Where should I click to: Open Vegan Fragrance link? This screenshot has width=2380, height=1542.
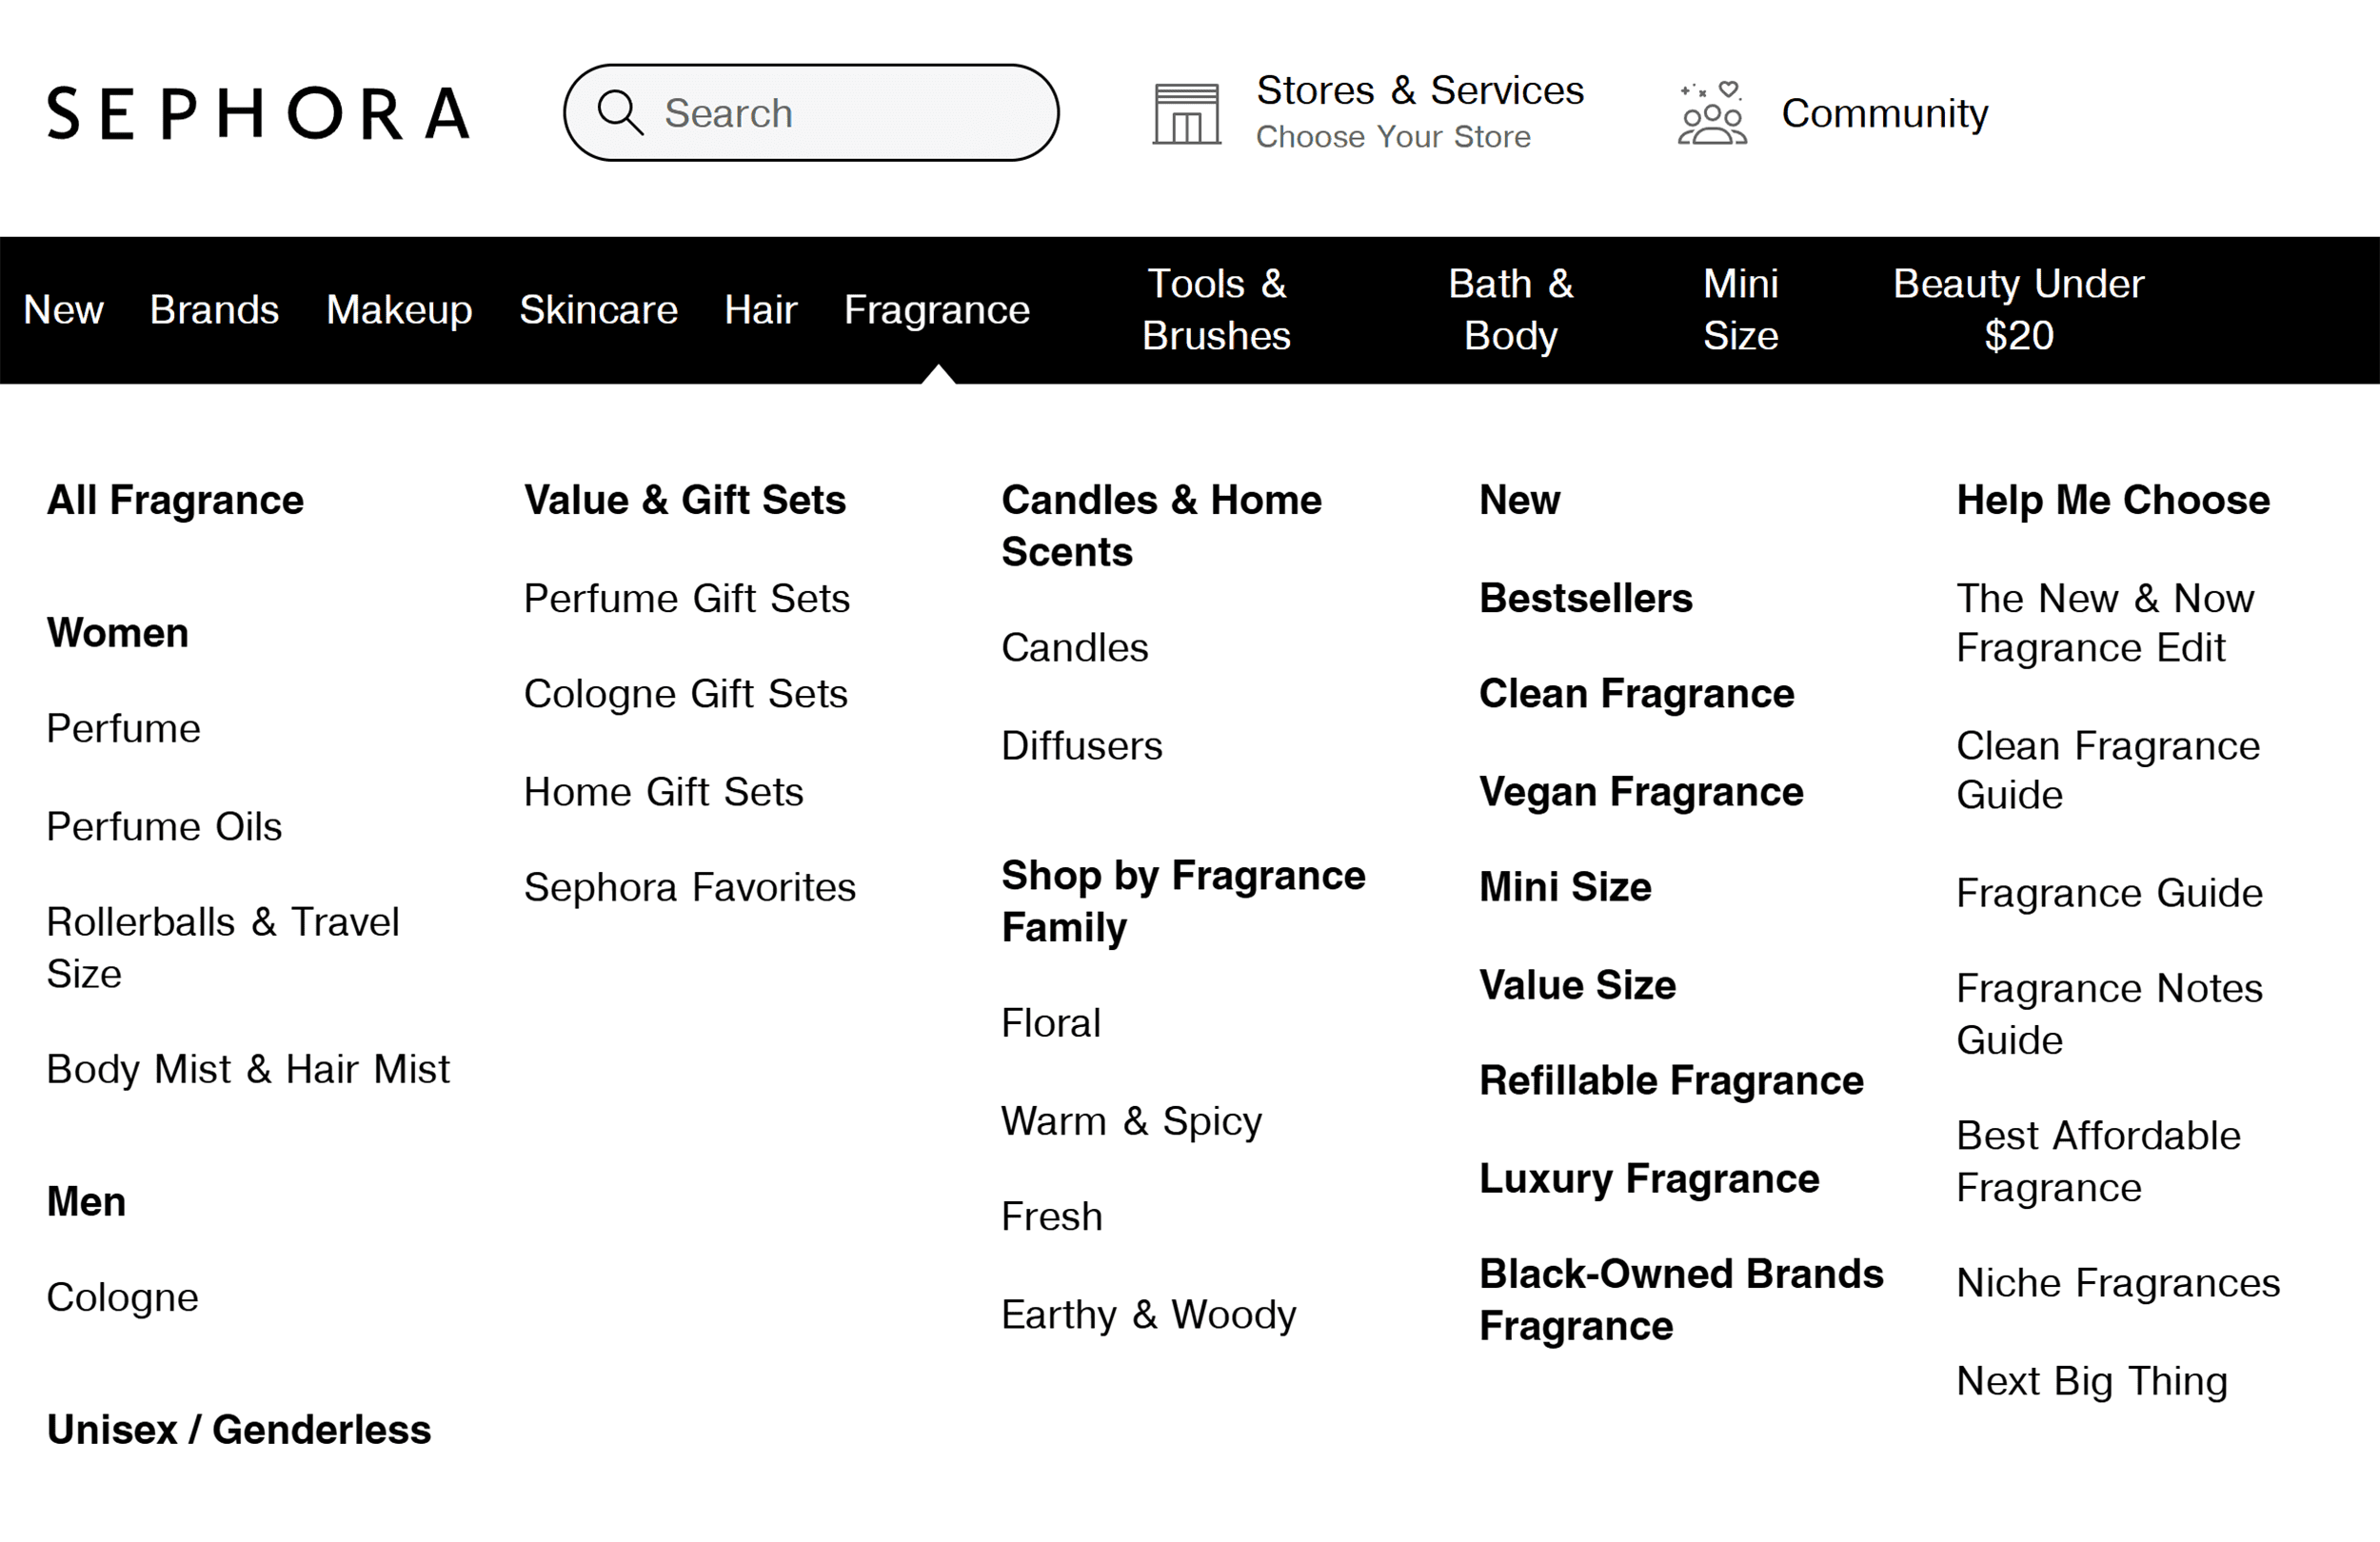click(1642, 792)
